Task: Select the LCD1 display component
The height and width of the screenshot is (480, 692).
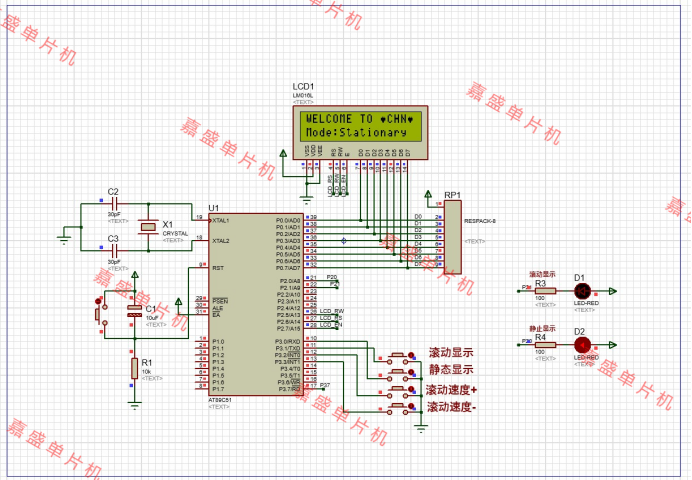Action: [360, 132]
